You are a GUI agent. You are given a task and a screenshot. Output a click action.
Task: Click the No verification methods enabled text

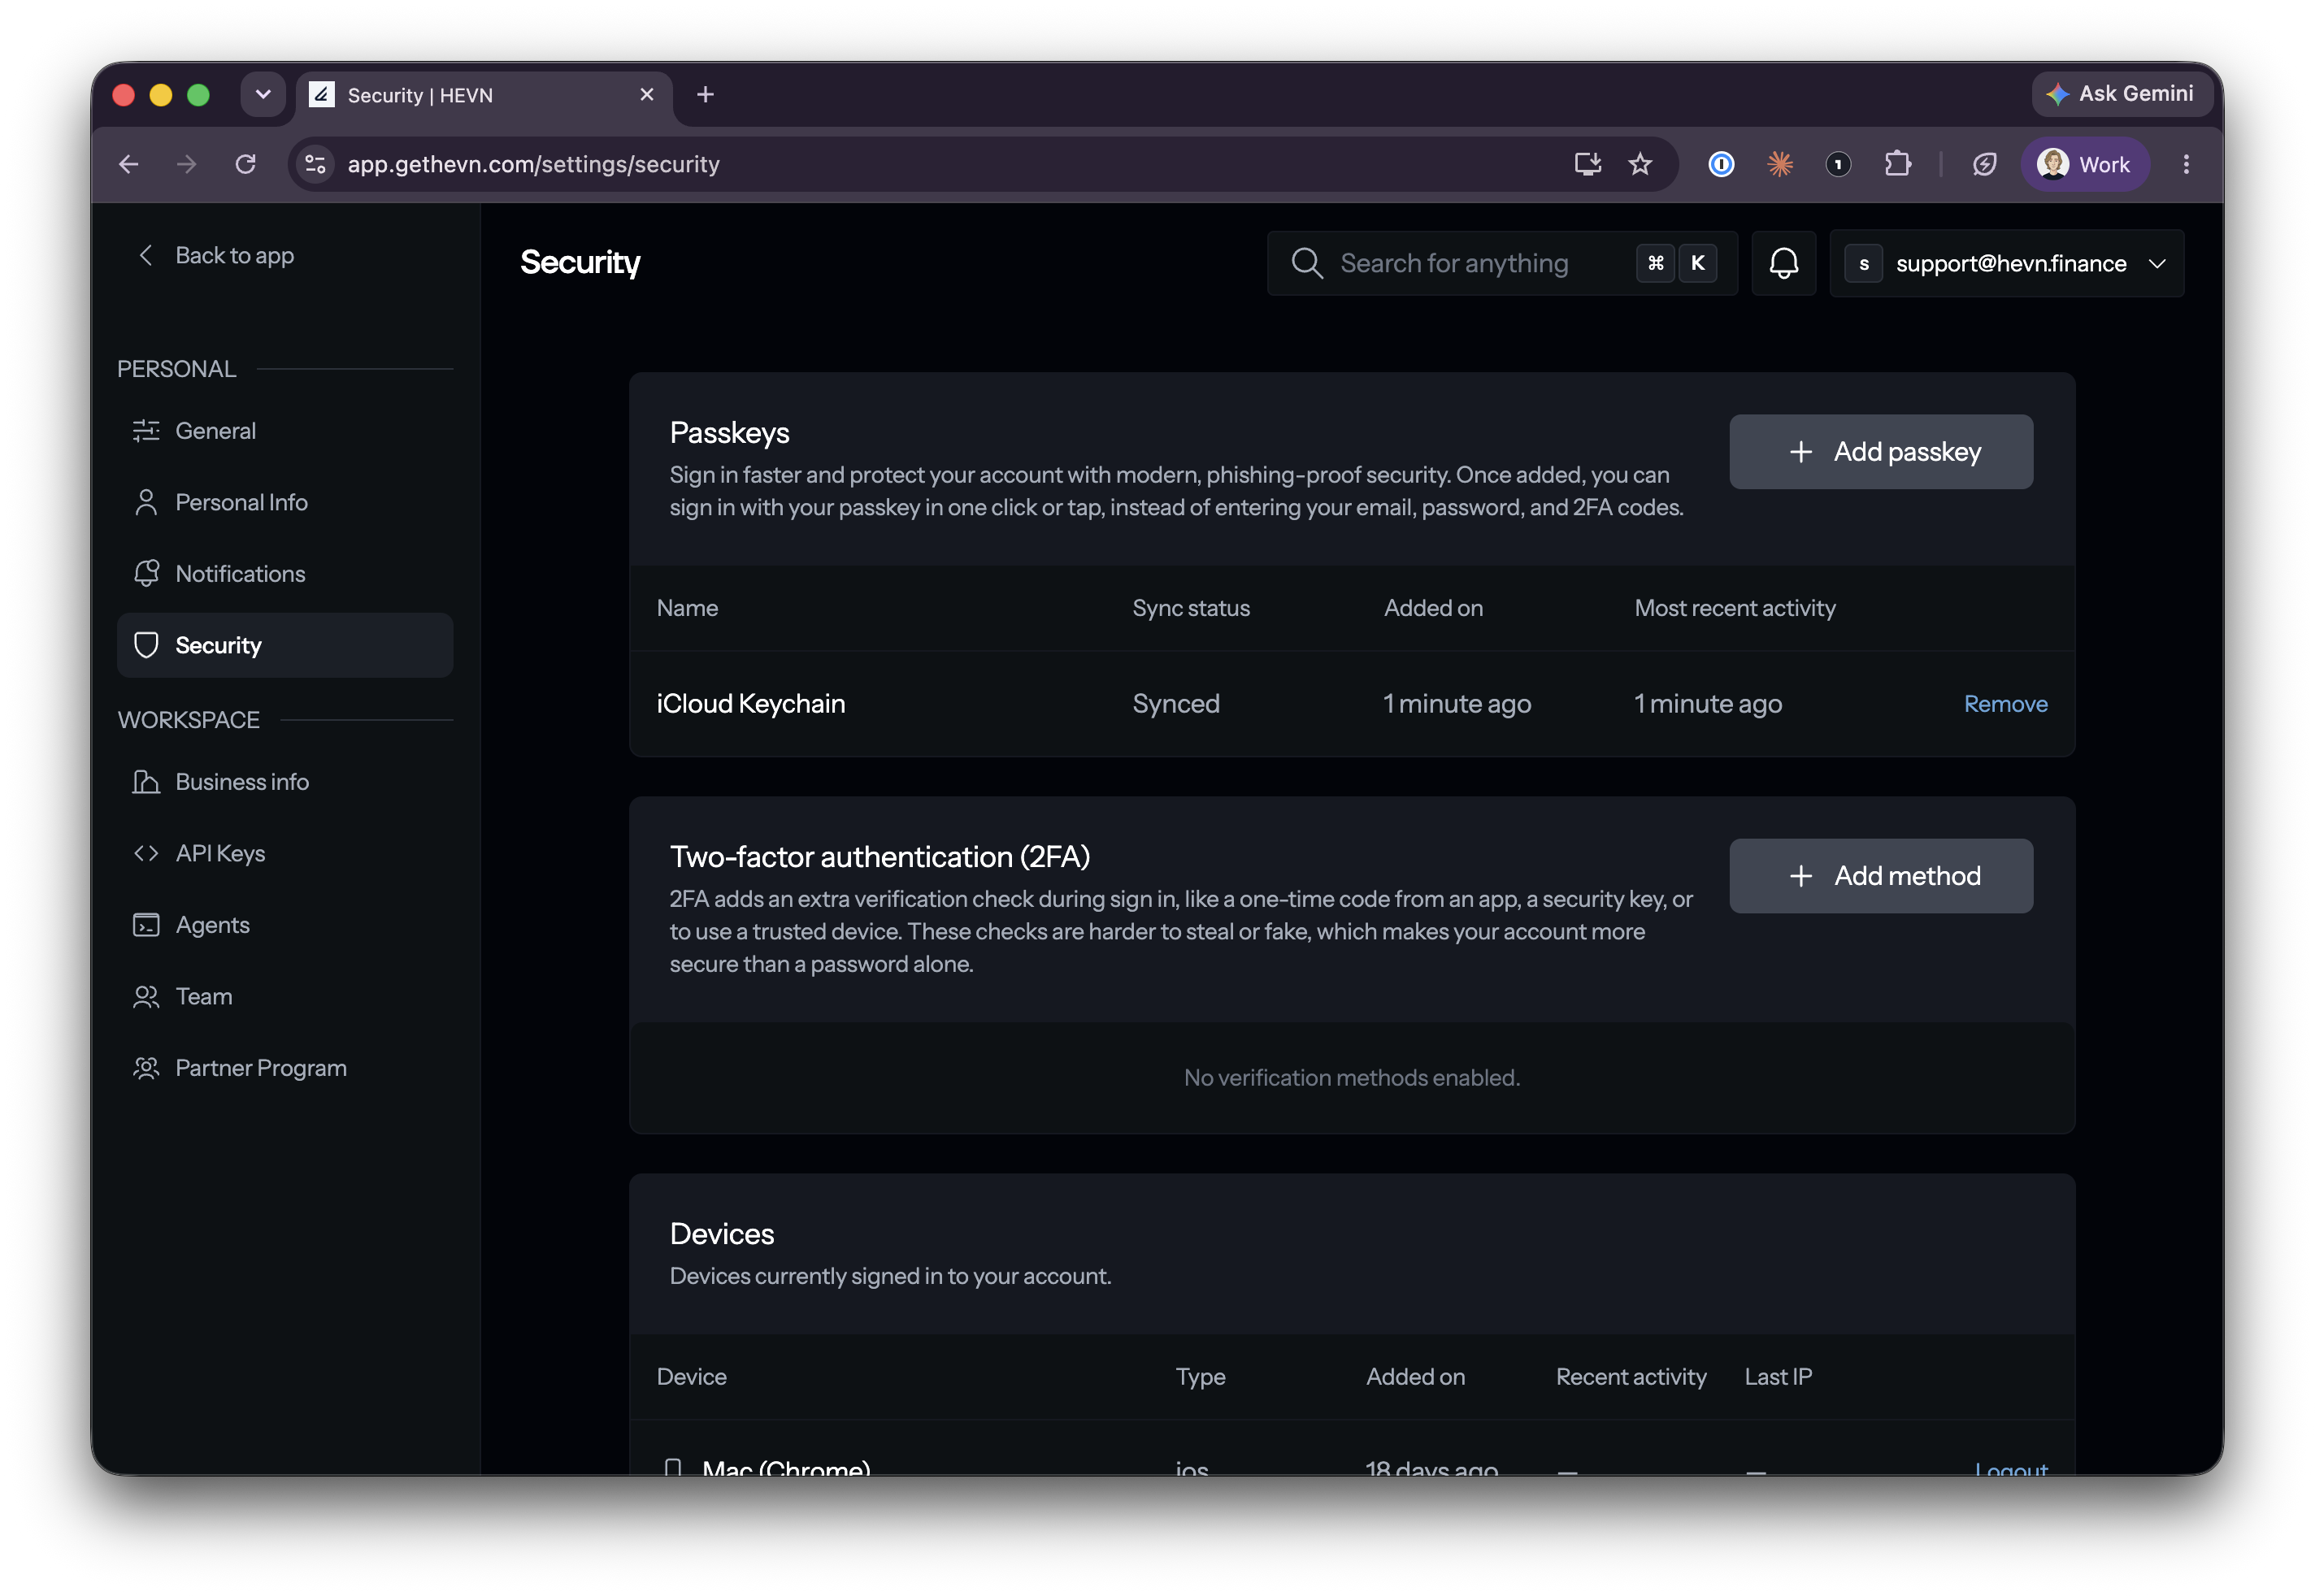coord(1352,1078)
